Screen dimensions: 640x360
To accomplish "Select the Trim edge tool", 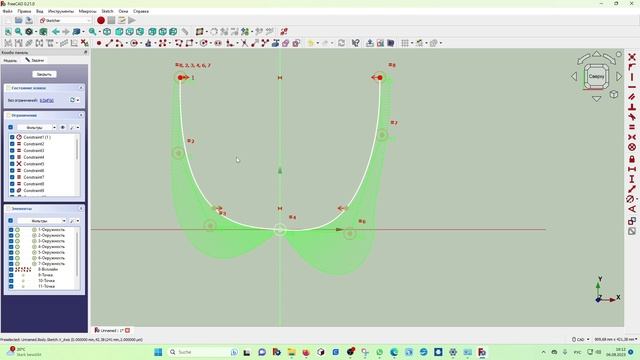I will point(244,43).
